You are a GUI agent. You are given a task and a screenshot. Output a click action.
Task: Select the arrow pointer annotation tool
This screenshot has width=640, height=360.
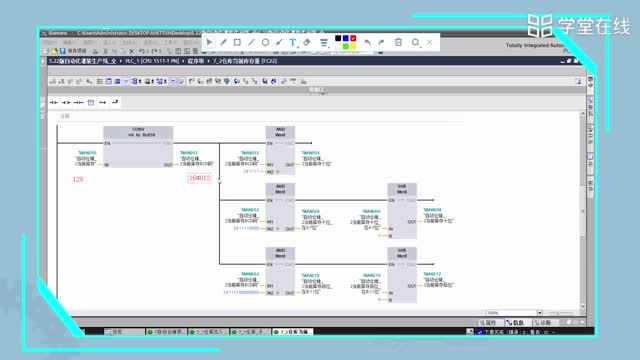(209, 42)
